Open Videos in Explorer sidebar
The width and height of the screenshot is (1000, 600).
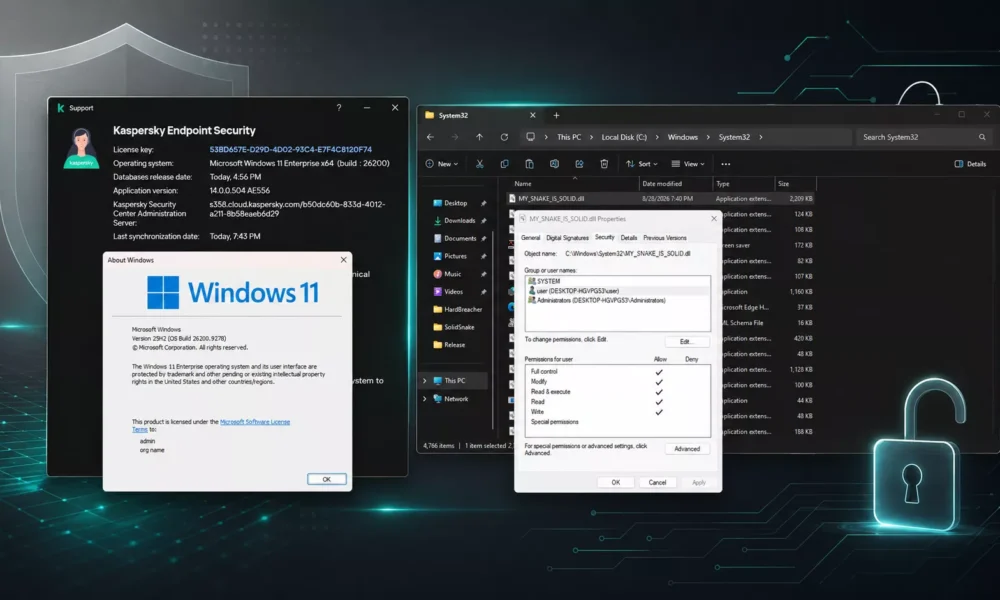[448, 291]
